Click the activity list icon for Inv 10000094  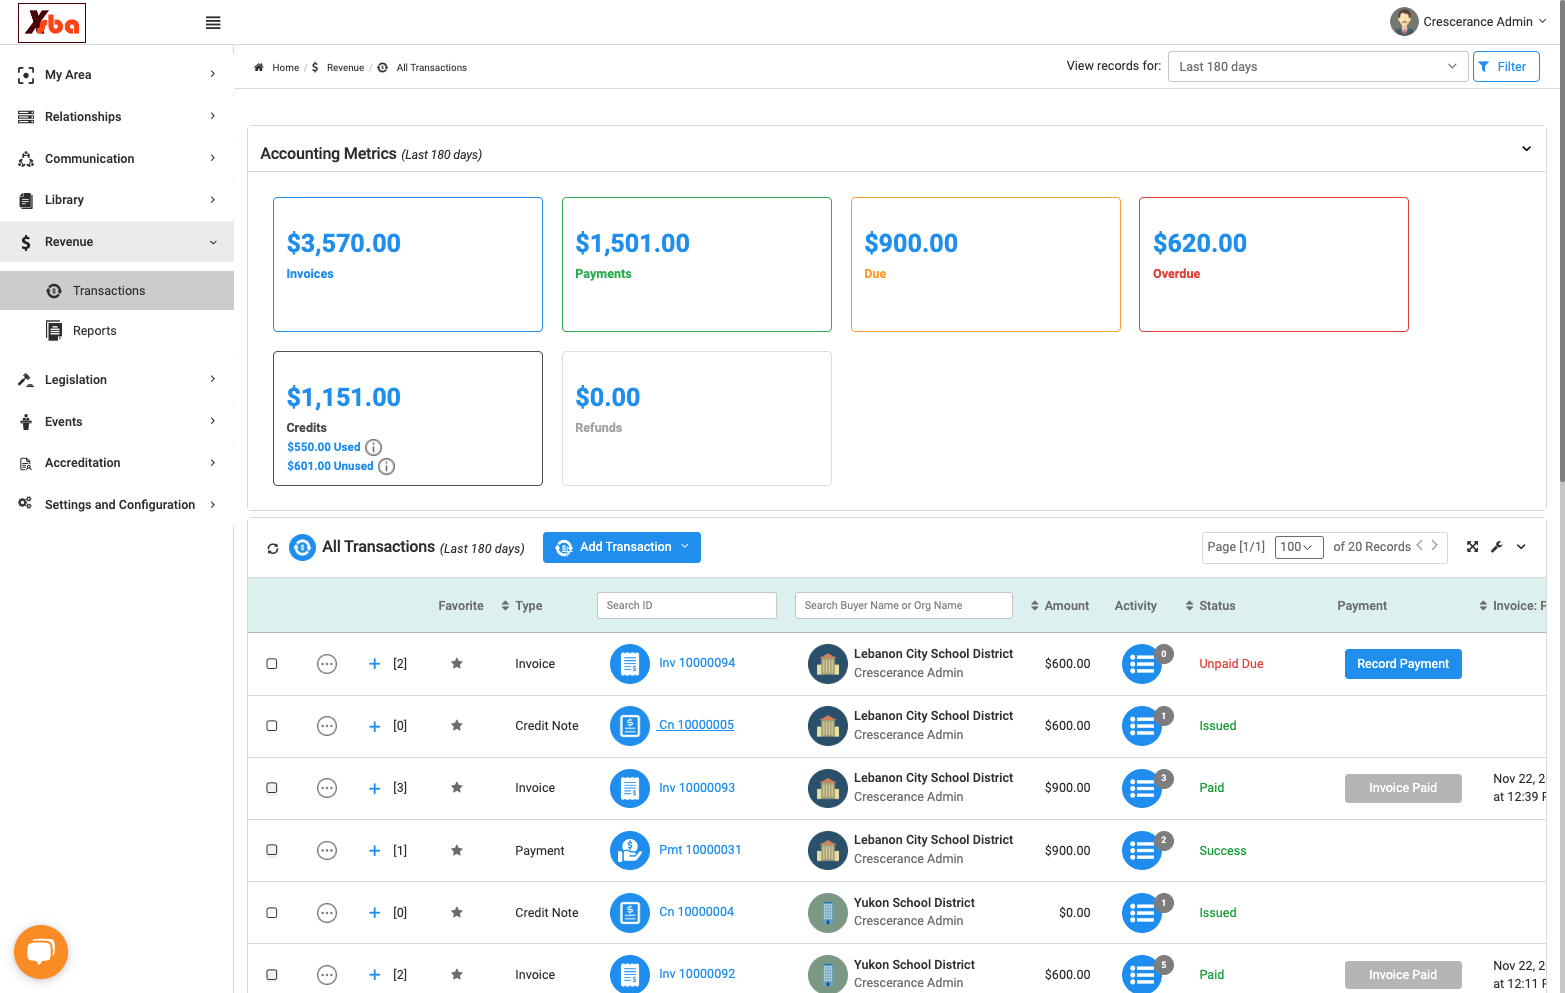[1142, 664]
